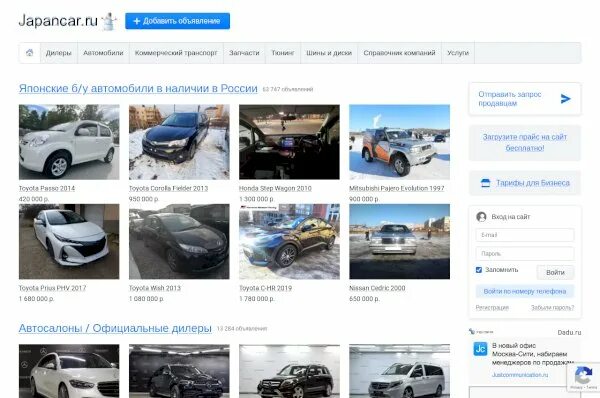Click the snowman icon next to the logo
The image size is (600, 398).
109,21
